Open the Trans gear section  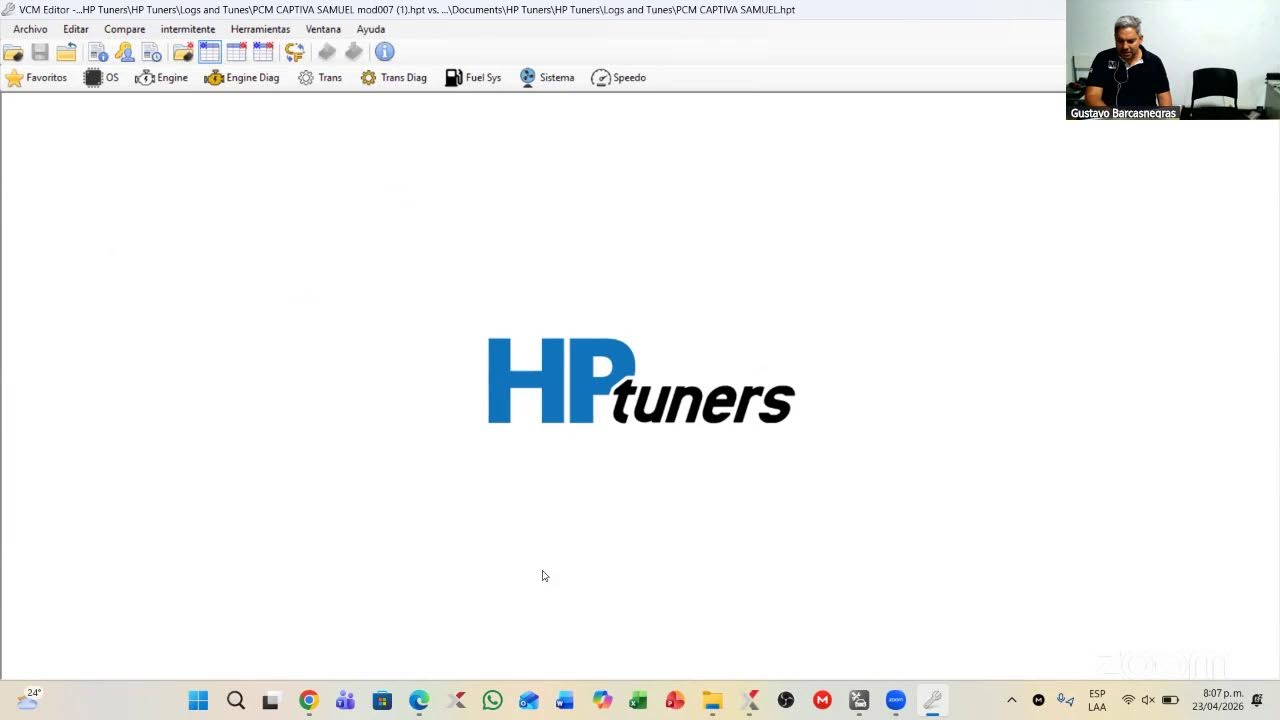(x=320, y=77)
